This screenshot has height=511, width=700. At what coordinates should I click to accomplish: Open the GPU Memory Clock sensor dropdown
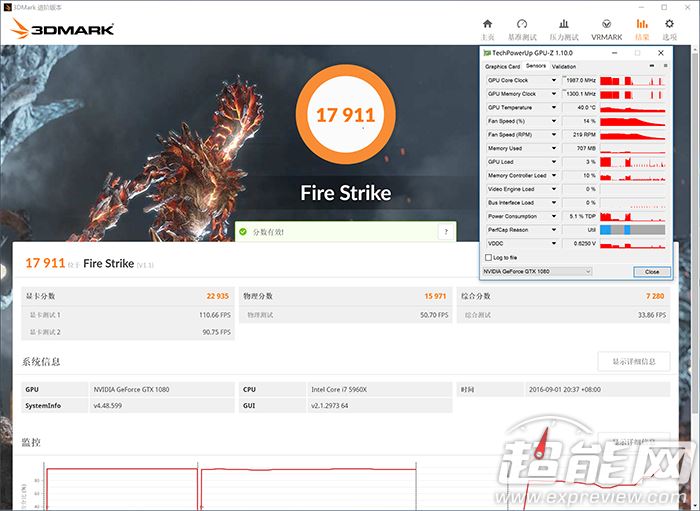coord(554,94)
